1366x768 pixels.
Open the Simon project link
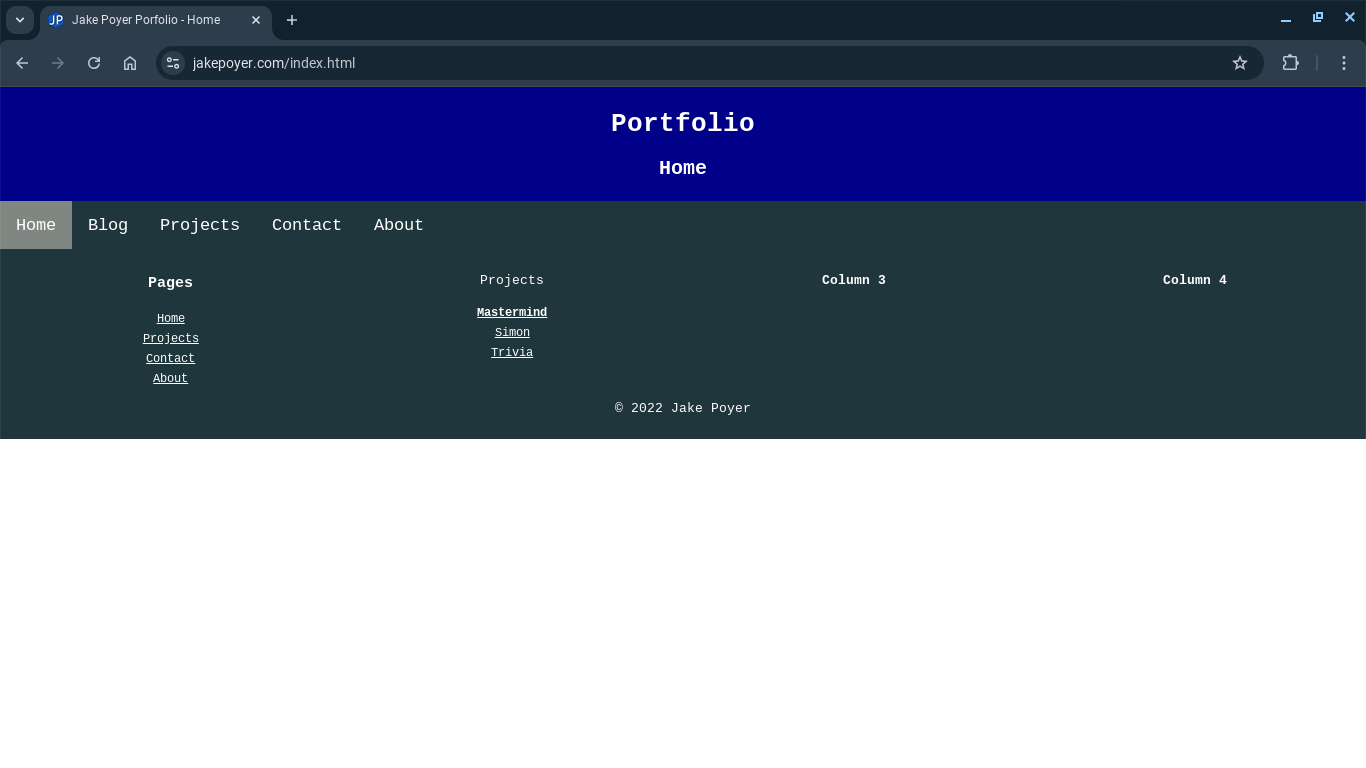511,332
